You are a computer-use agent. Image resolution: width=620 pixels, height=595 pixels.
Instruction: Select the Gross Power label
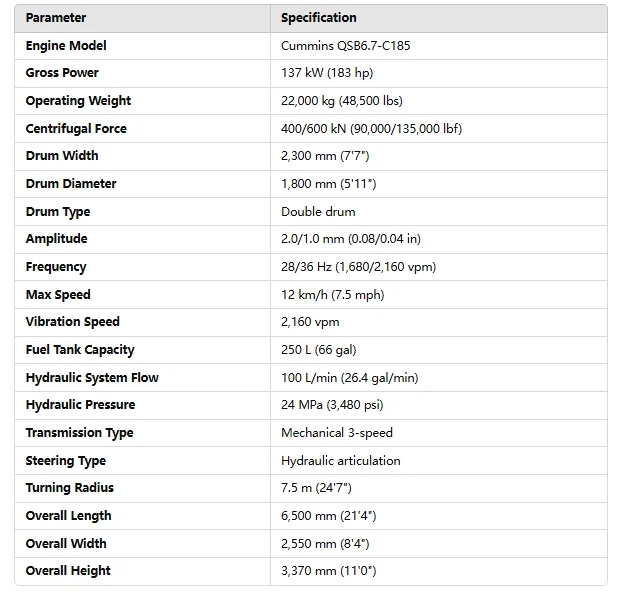coord(62,73)
